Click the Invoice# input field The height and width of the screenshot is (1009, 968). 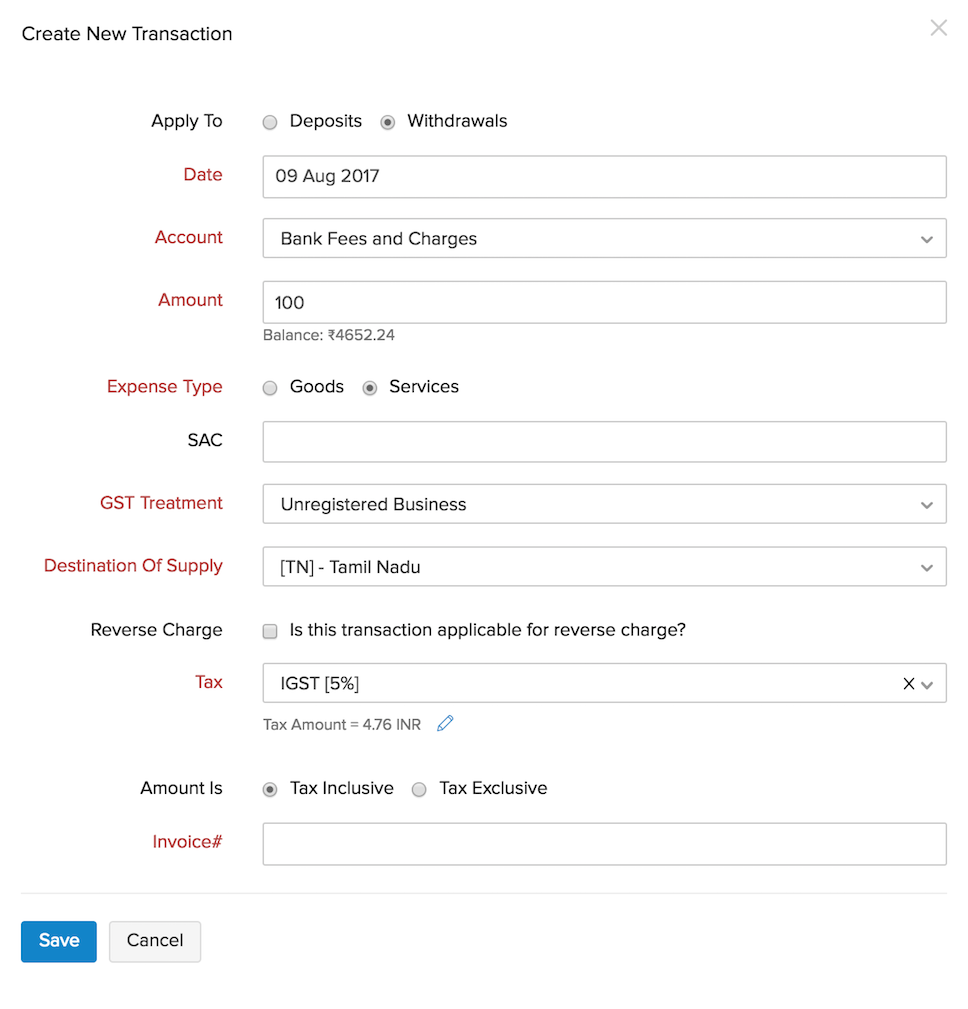(x=604, y=843)
